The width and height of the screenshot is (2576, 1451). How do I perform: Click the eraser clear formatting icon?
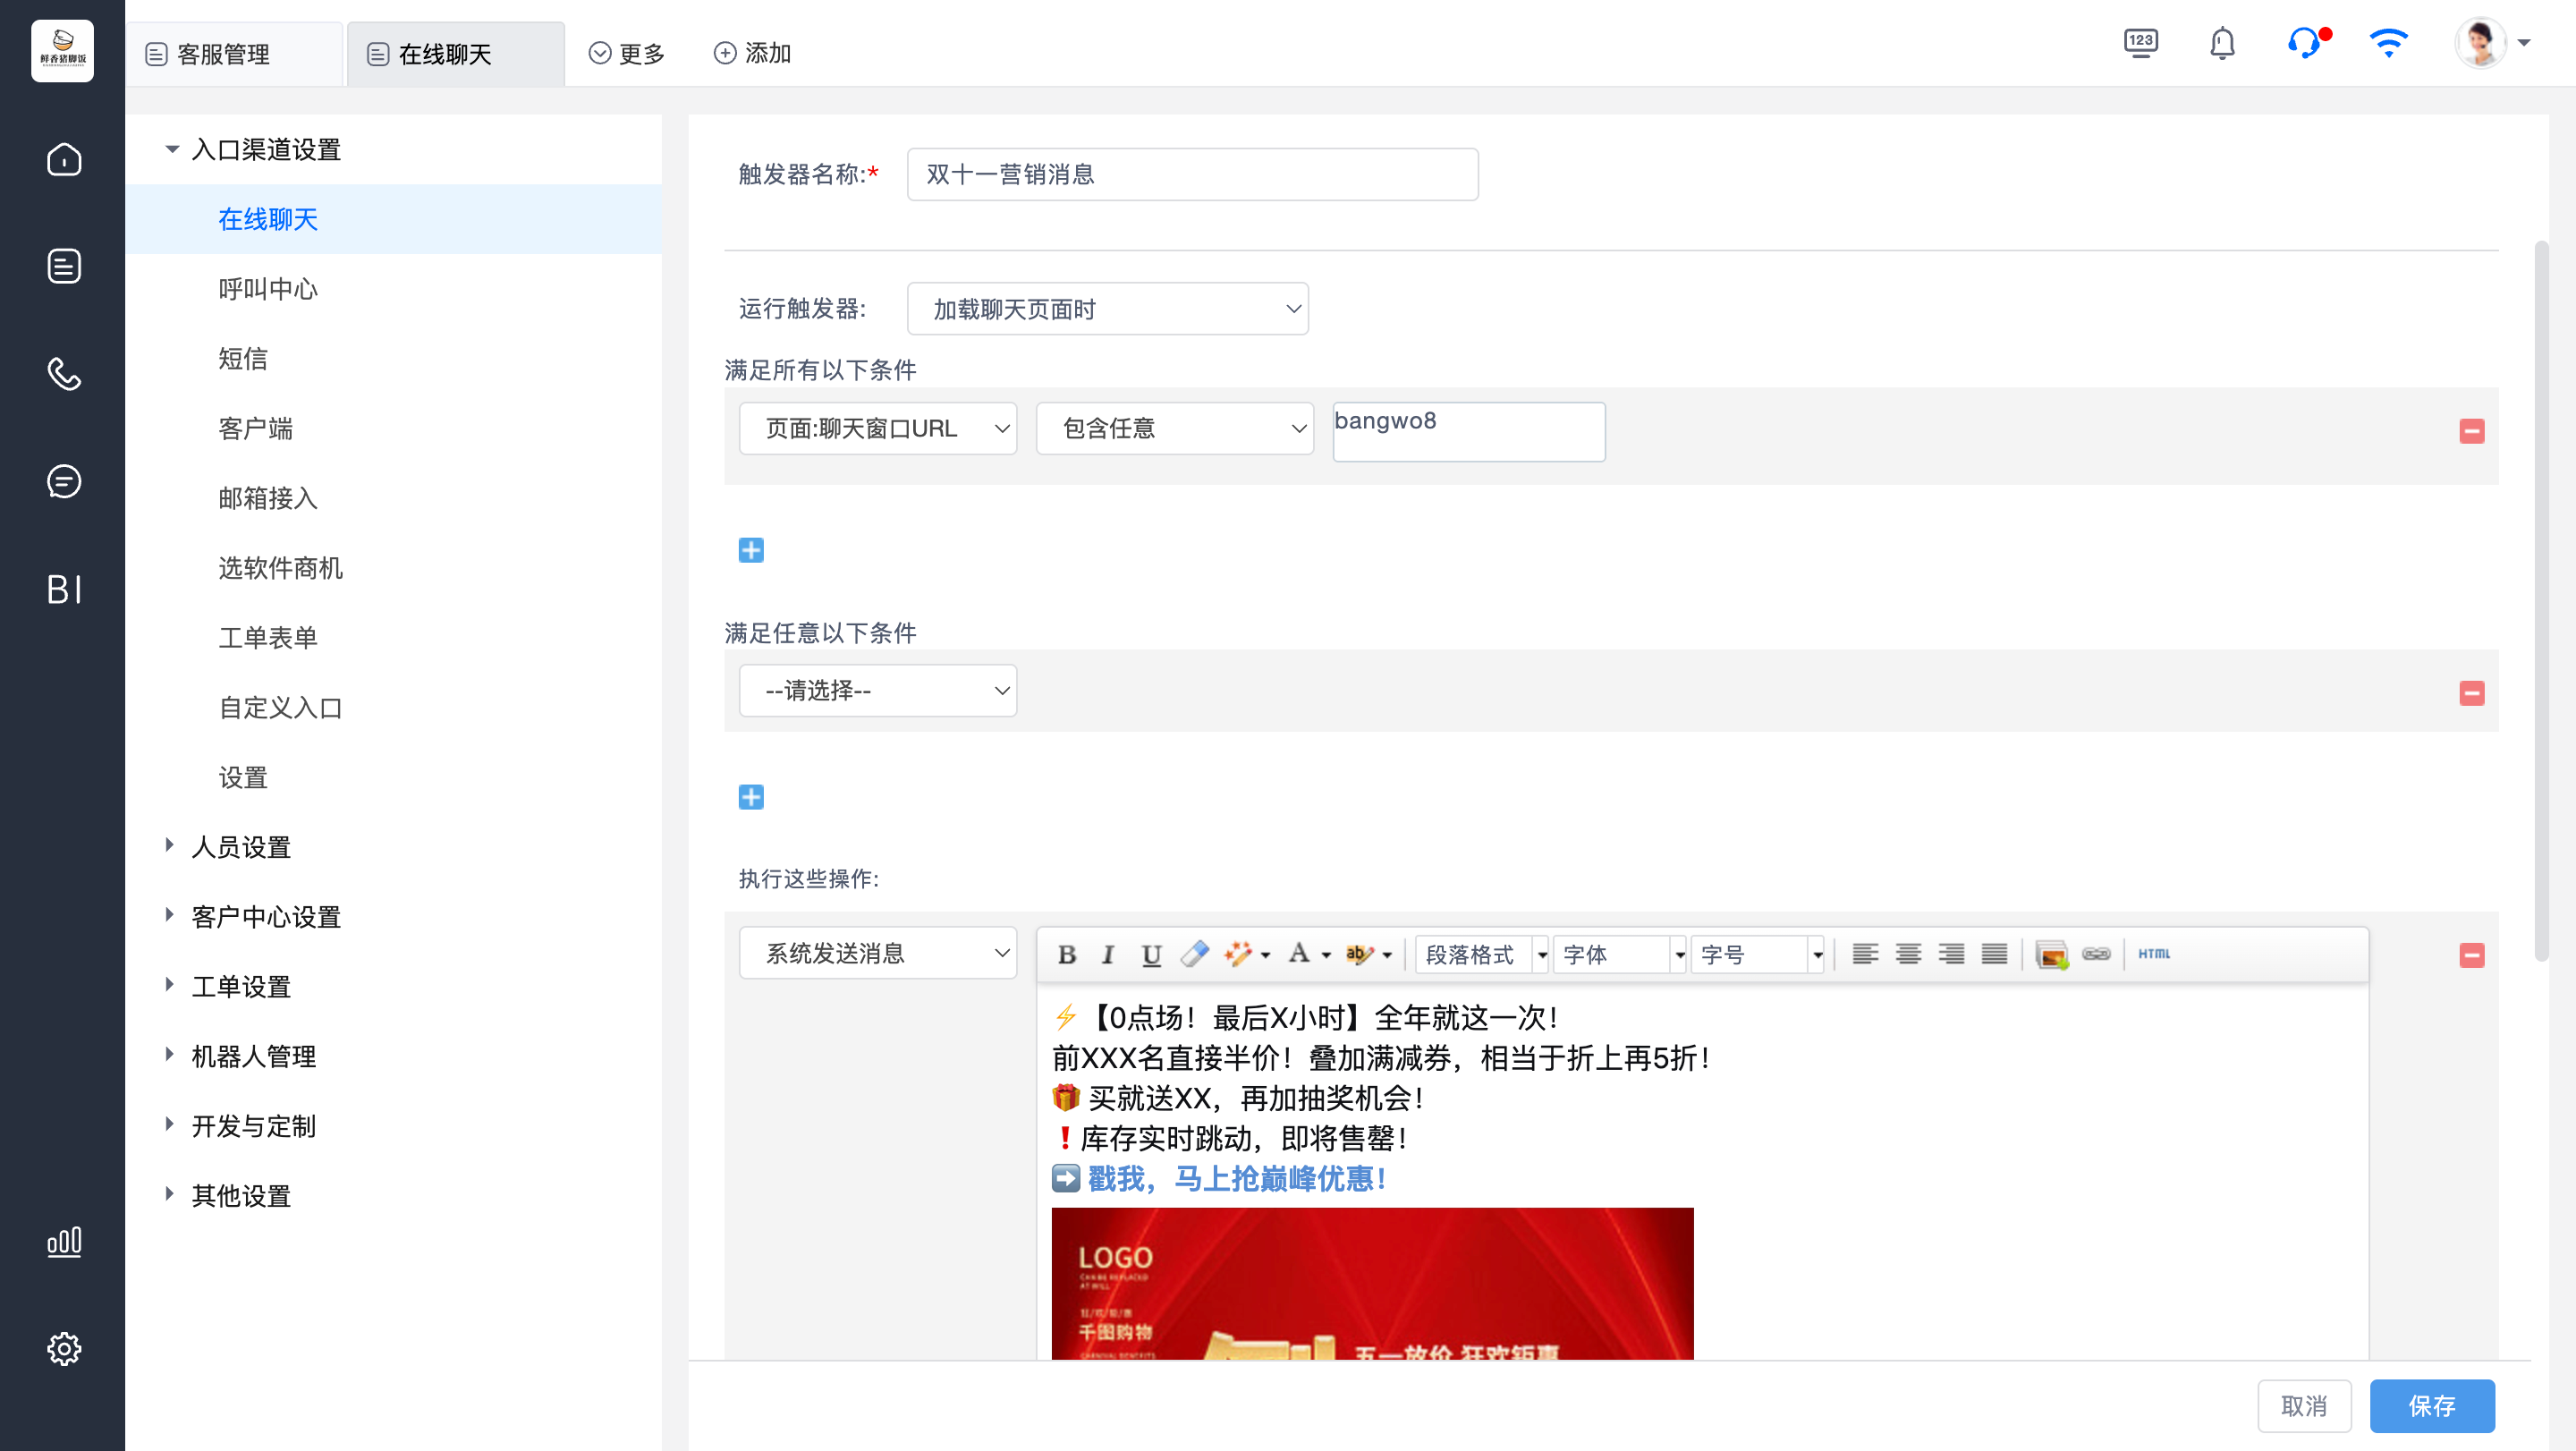click(1194, 954)
